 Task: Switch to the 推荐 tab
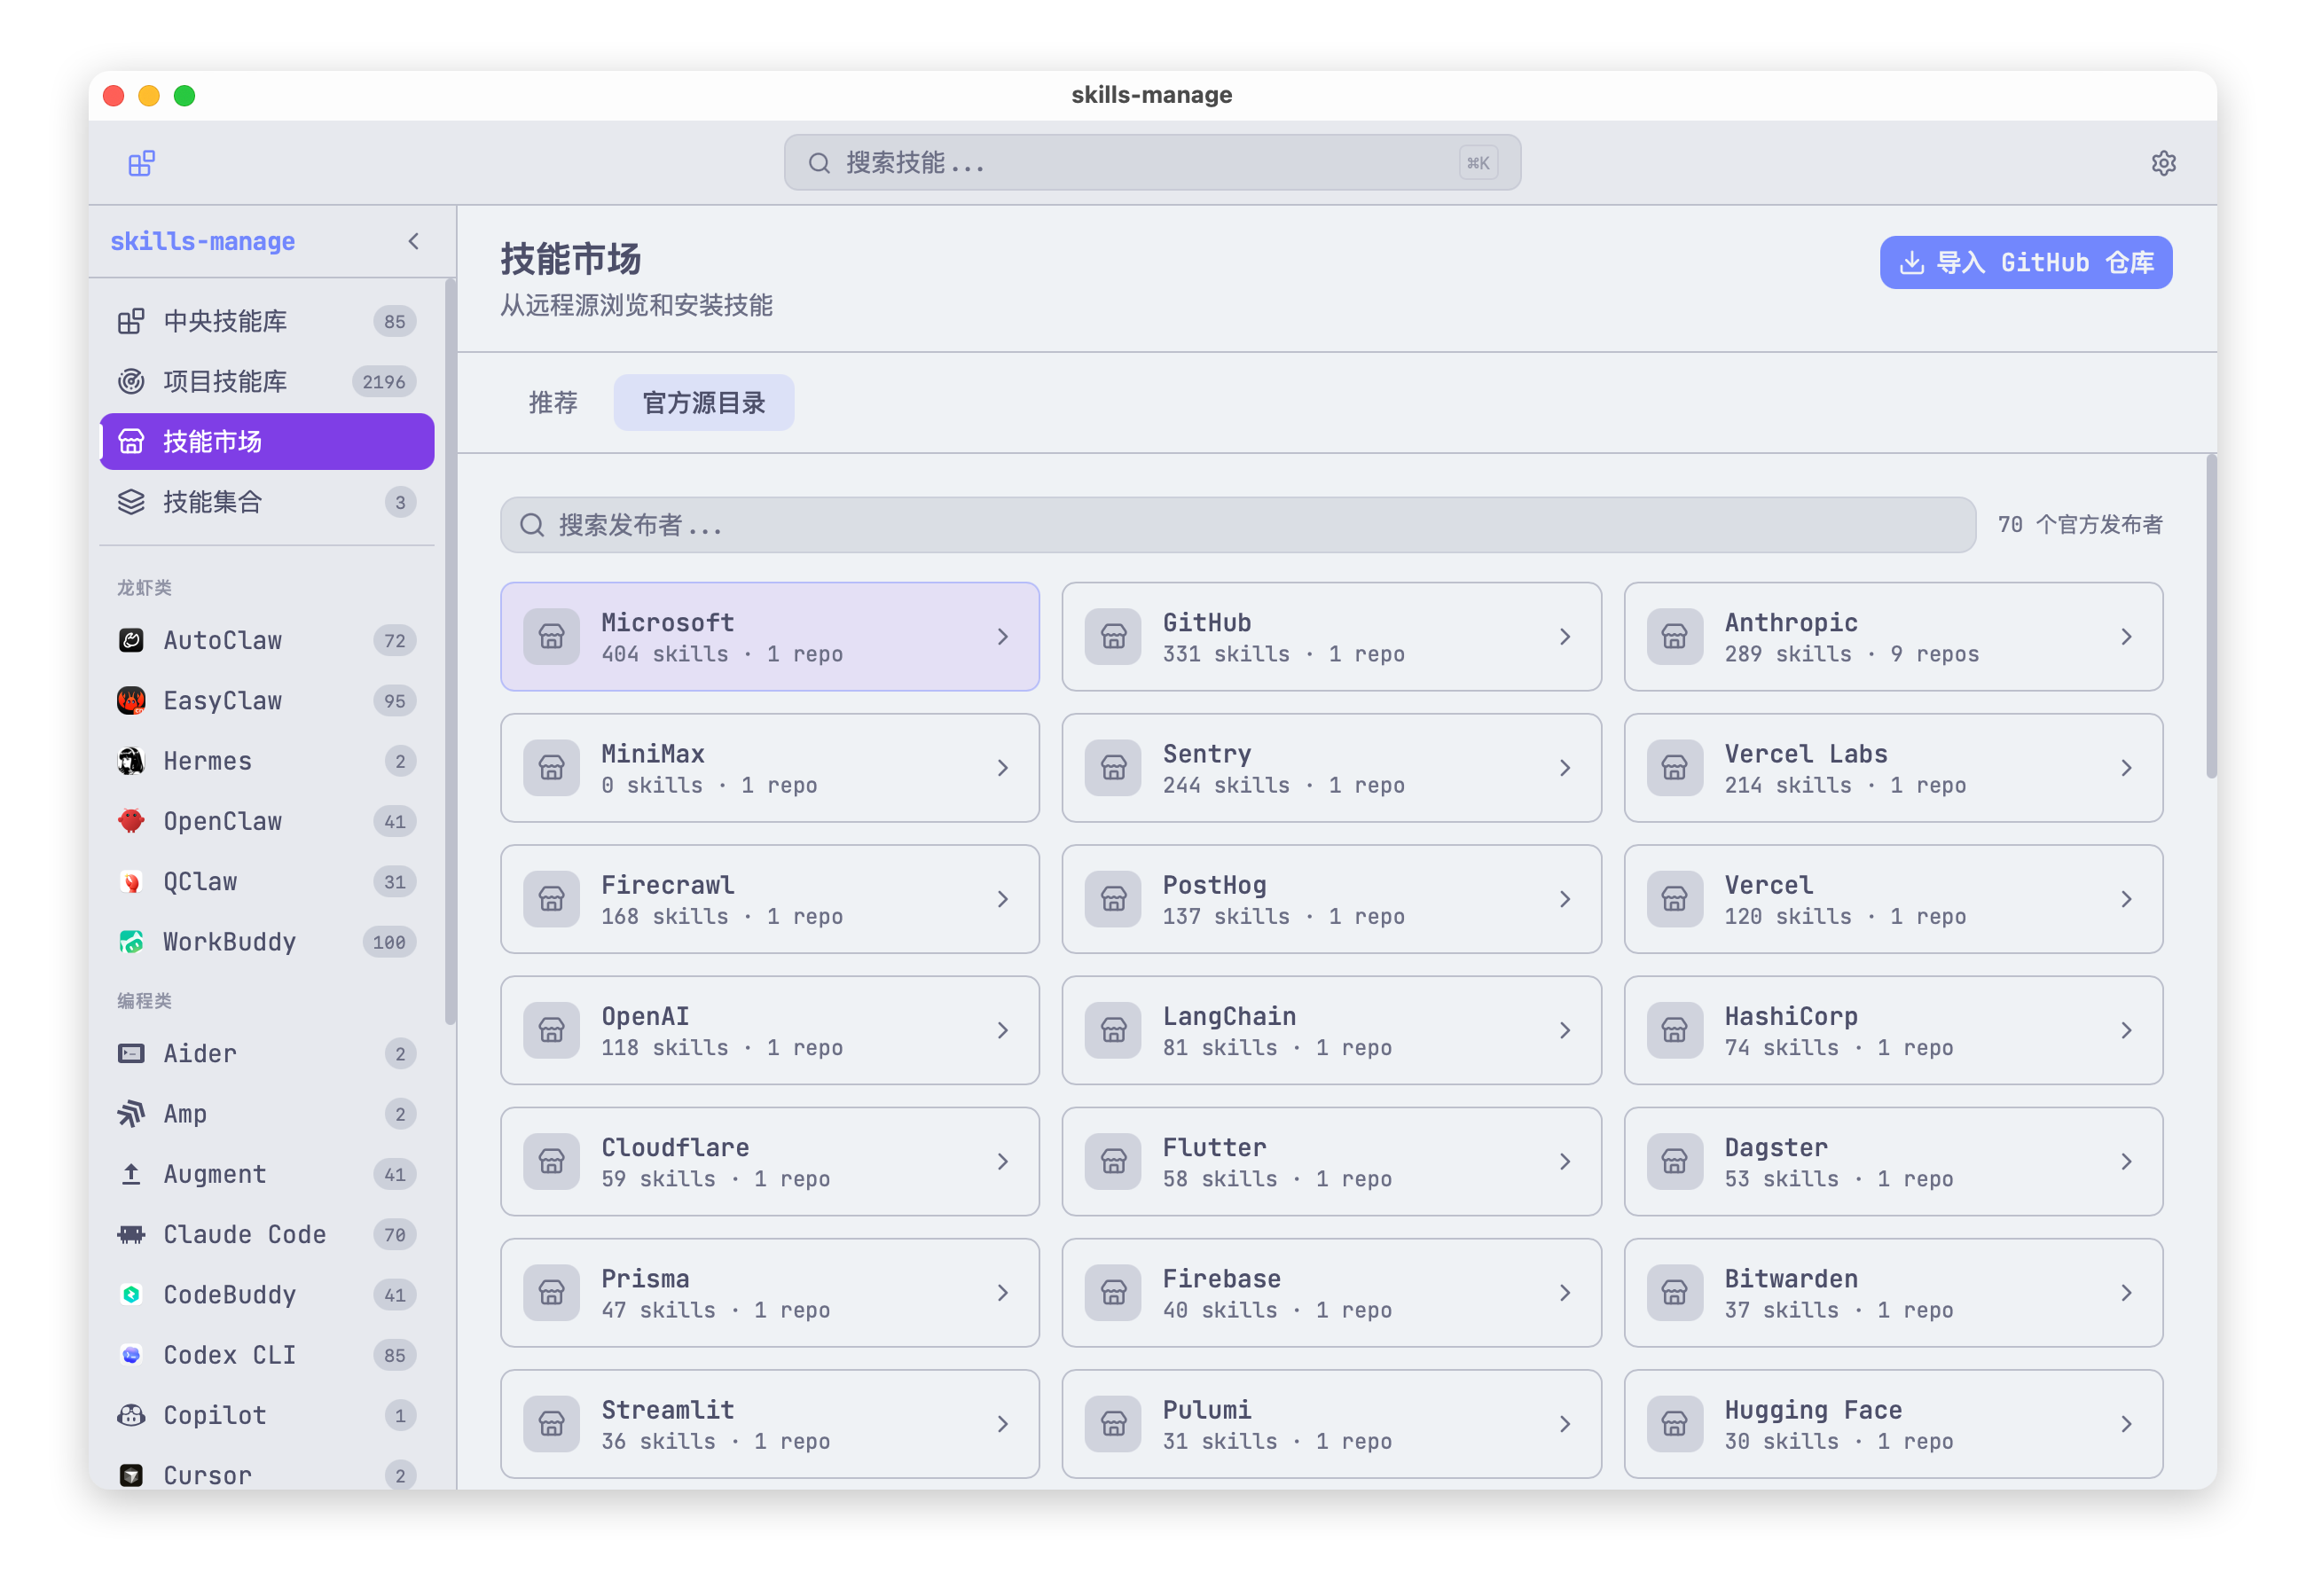click(553, 402)
